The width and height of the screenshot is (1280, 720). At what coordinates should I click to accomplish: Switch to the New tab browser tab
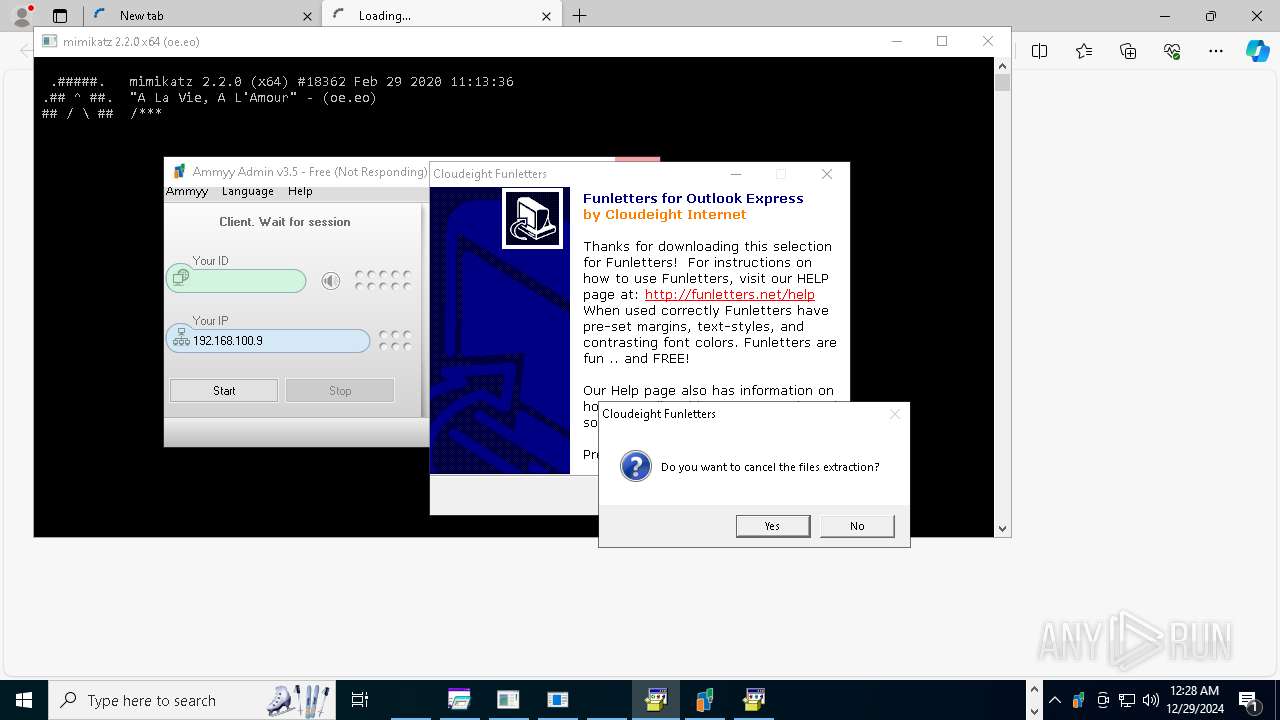(200, 15)
